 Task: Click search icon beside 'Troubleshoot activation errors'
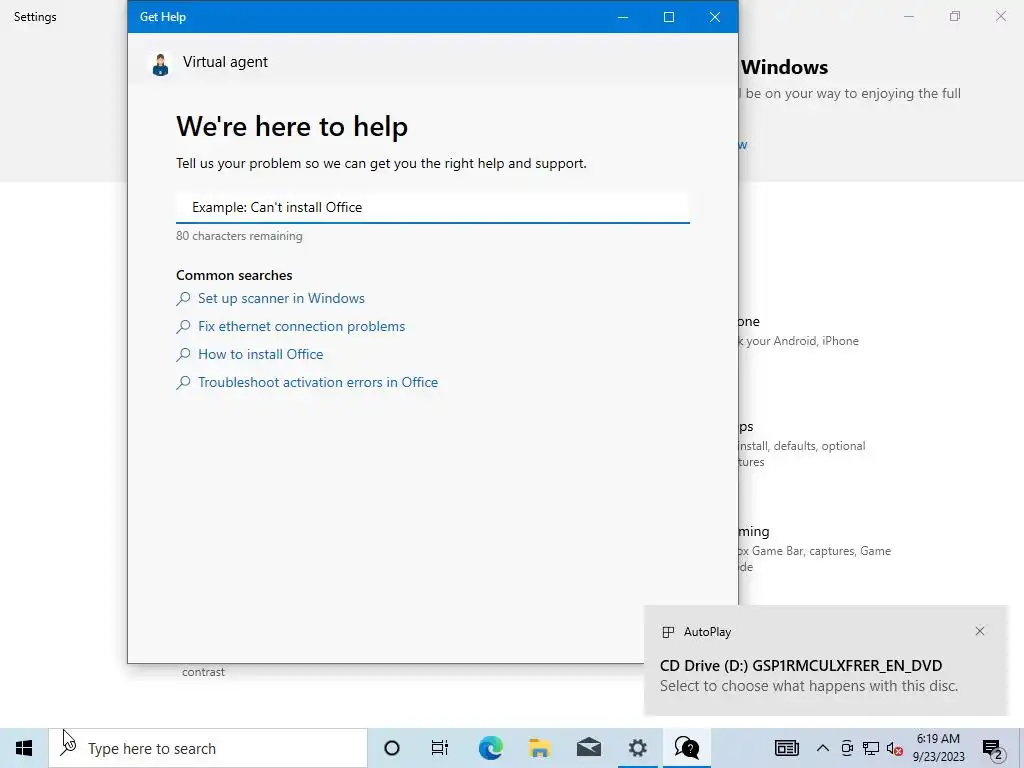pyautogui.click(x=184, y=383)
